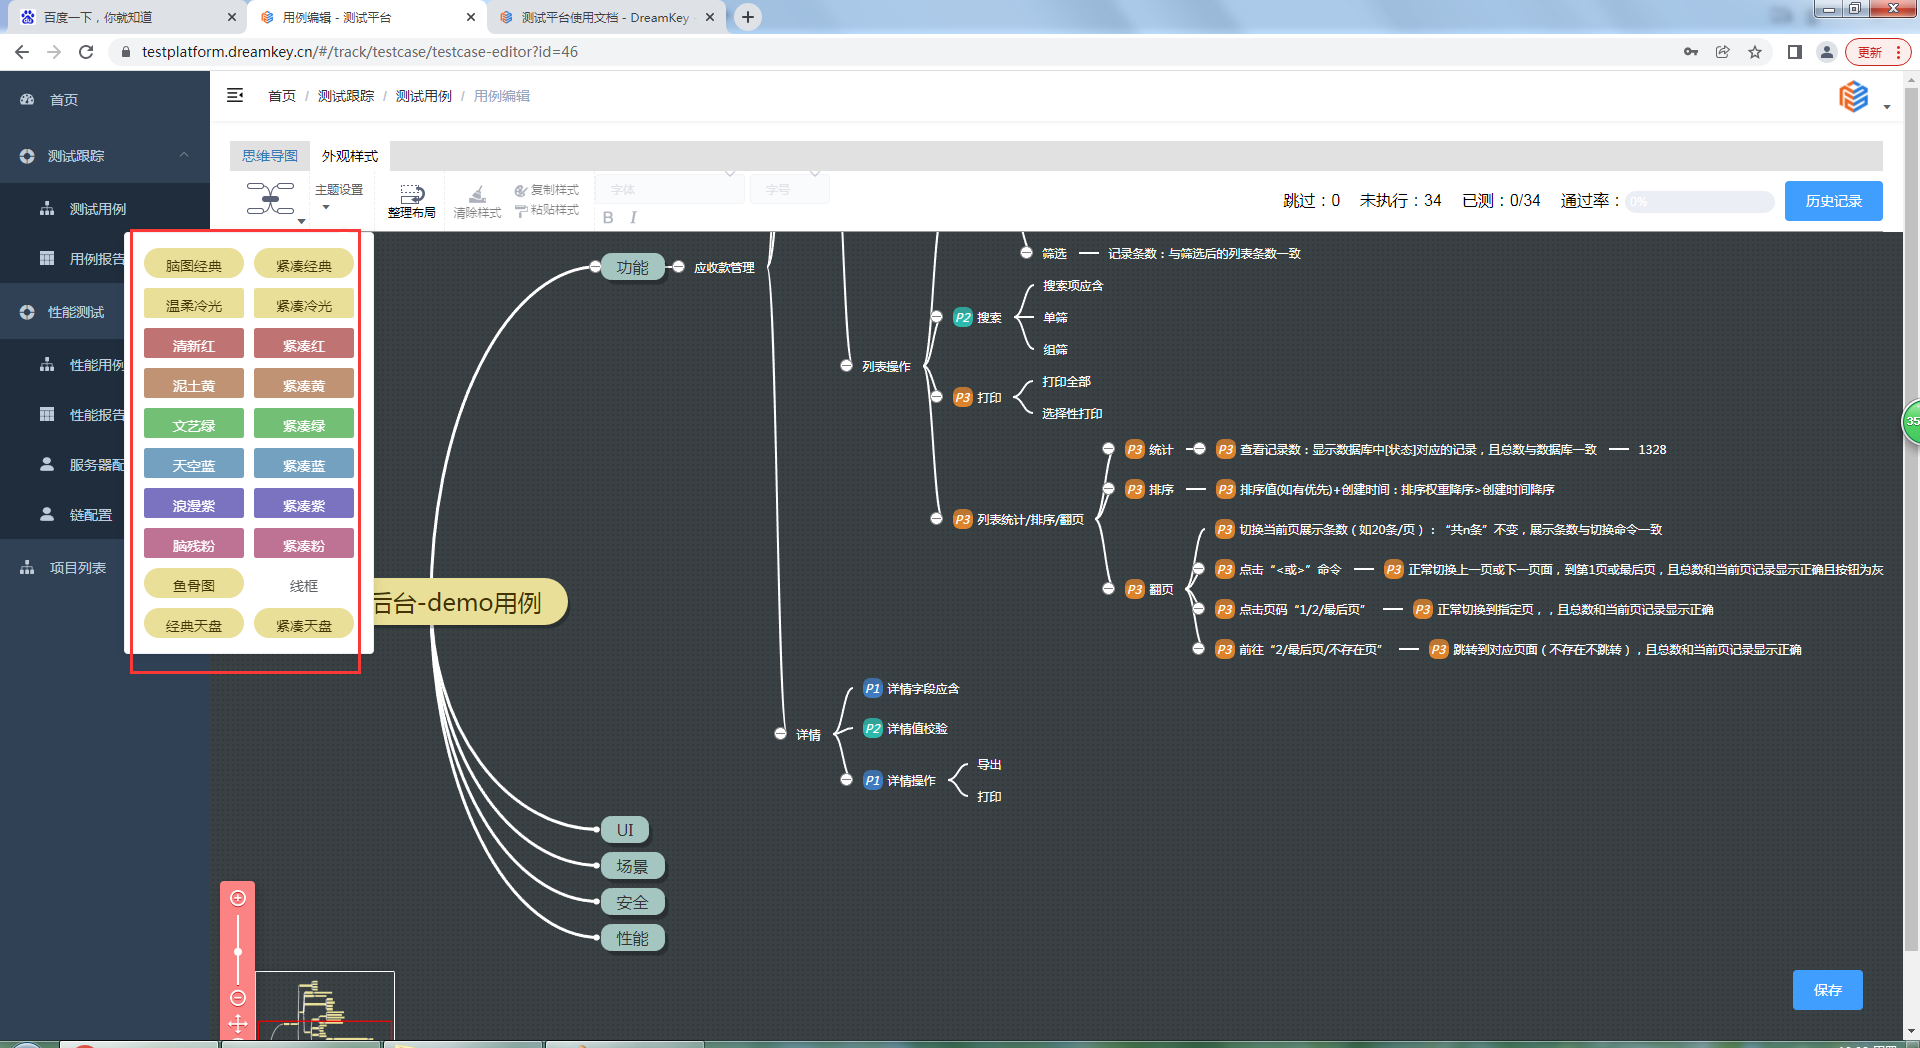Open the 历史记录 history button
1920x1048 pixels.
pos(1833,201)
